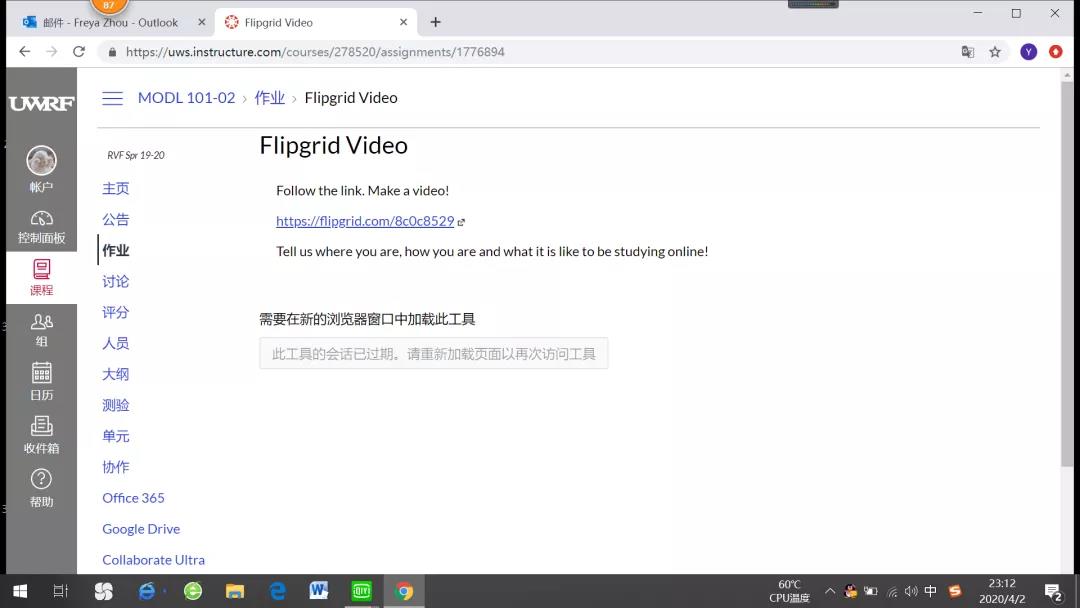Open People (人员) in course menu

point(116,343)
